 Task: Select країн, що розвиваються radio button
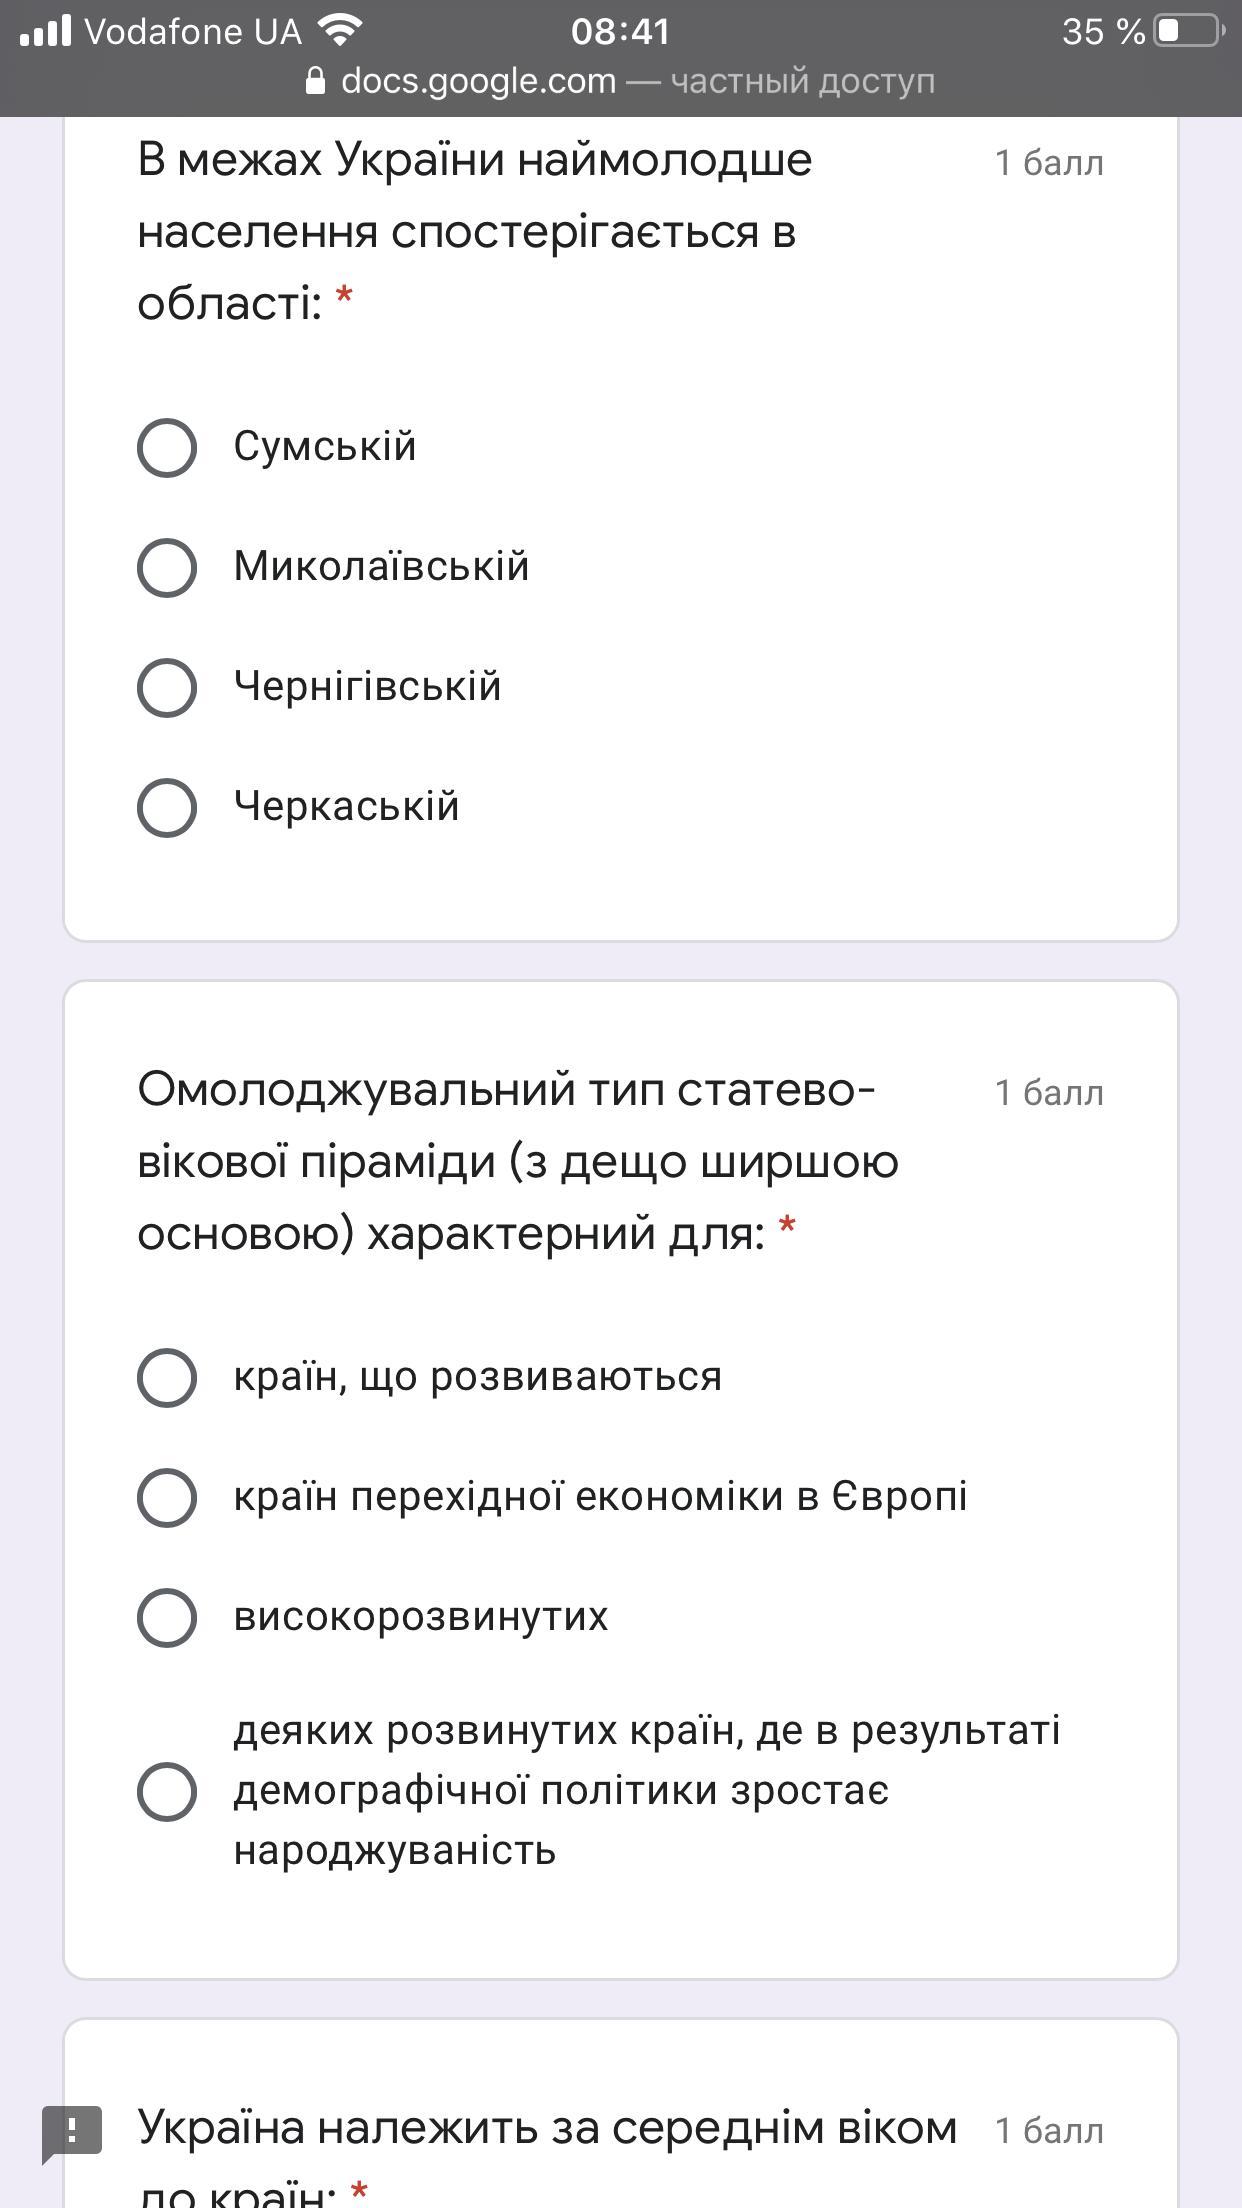click(x=166, y=1377)
